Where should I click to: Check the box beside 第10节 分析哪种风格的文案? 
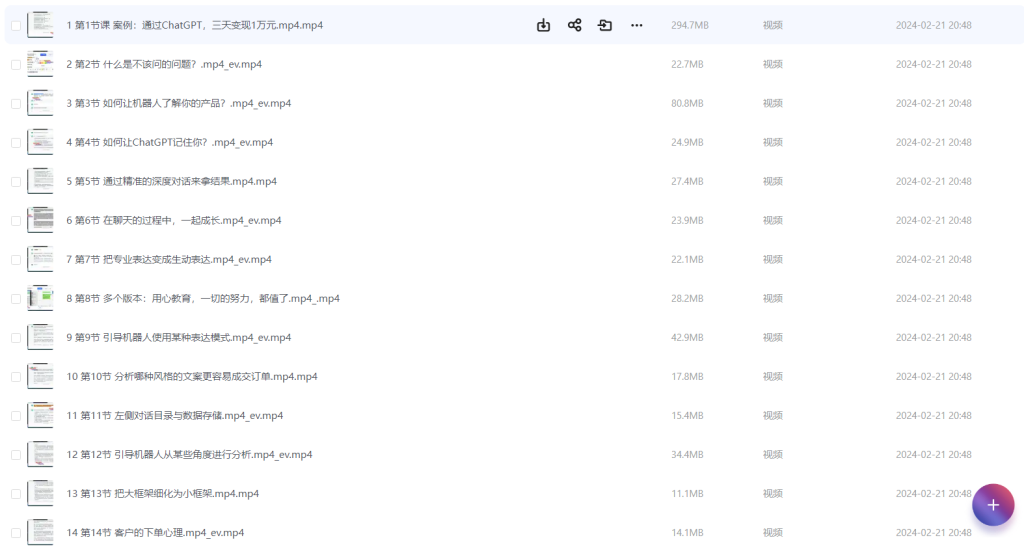tap(15, 377)
